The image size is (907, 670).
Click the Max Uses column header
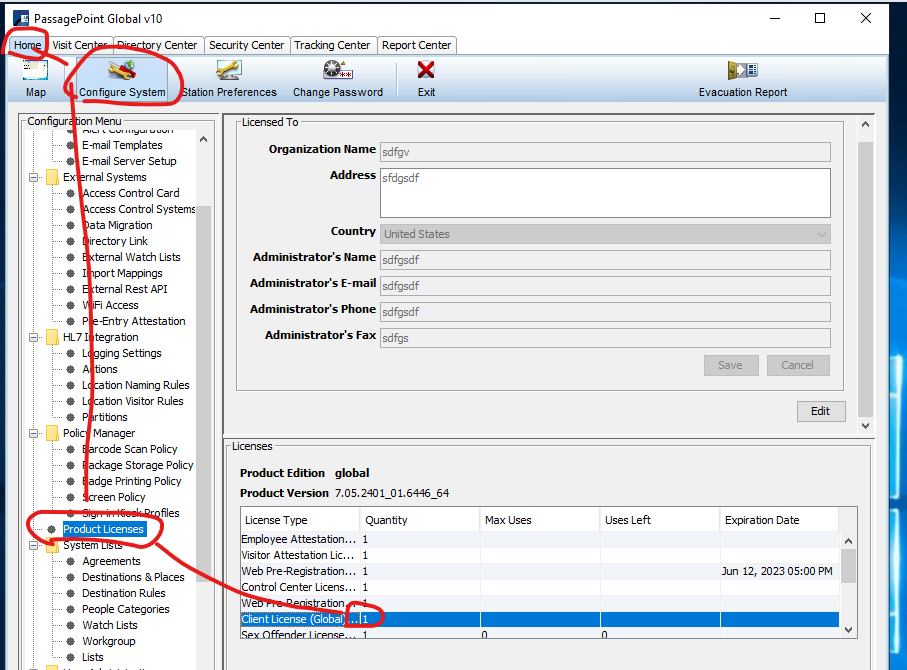click(x=540, y=520)
